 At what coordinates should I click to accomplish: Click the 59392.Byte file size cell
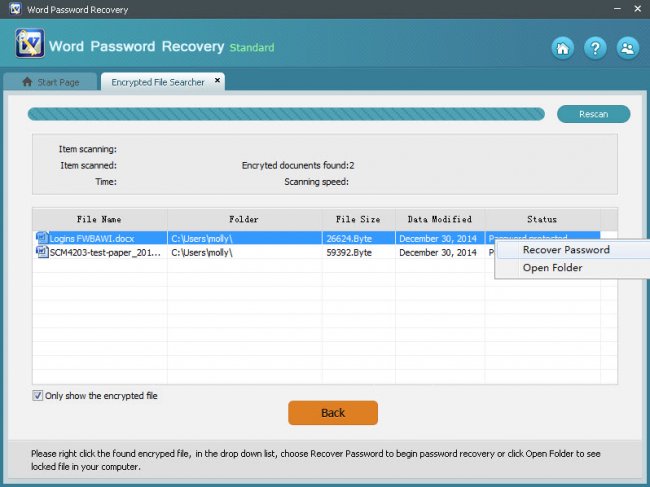pyautogui.click(x=349, y=252)
